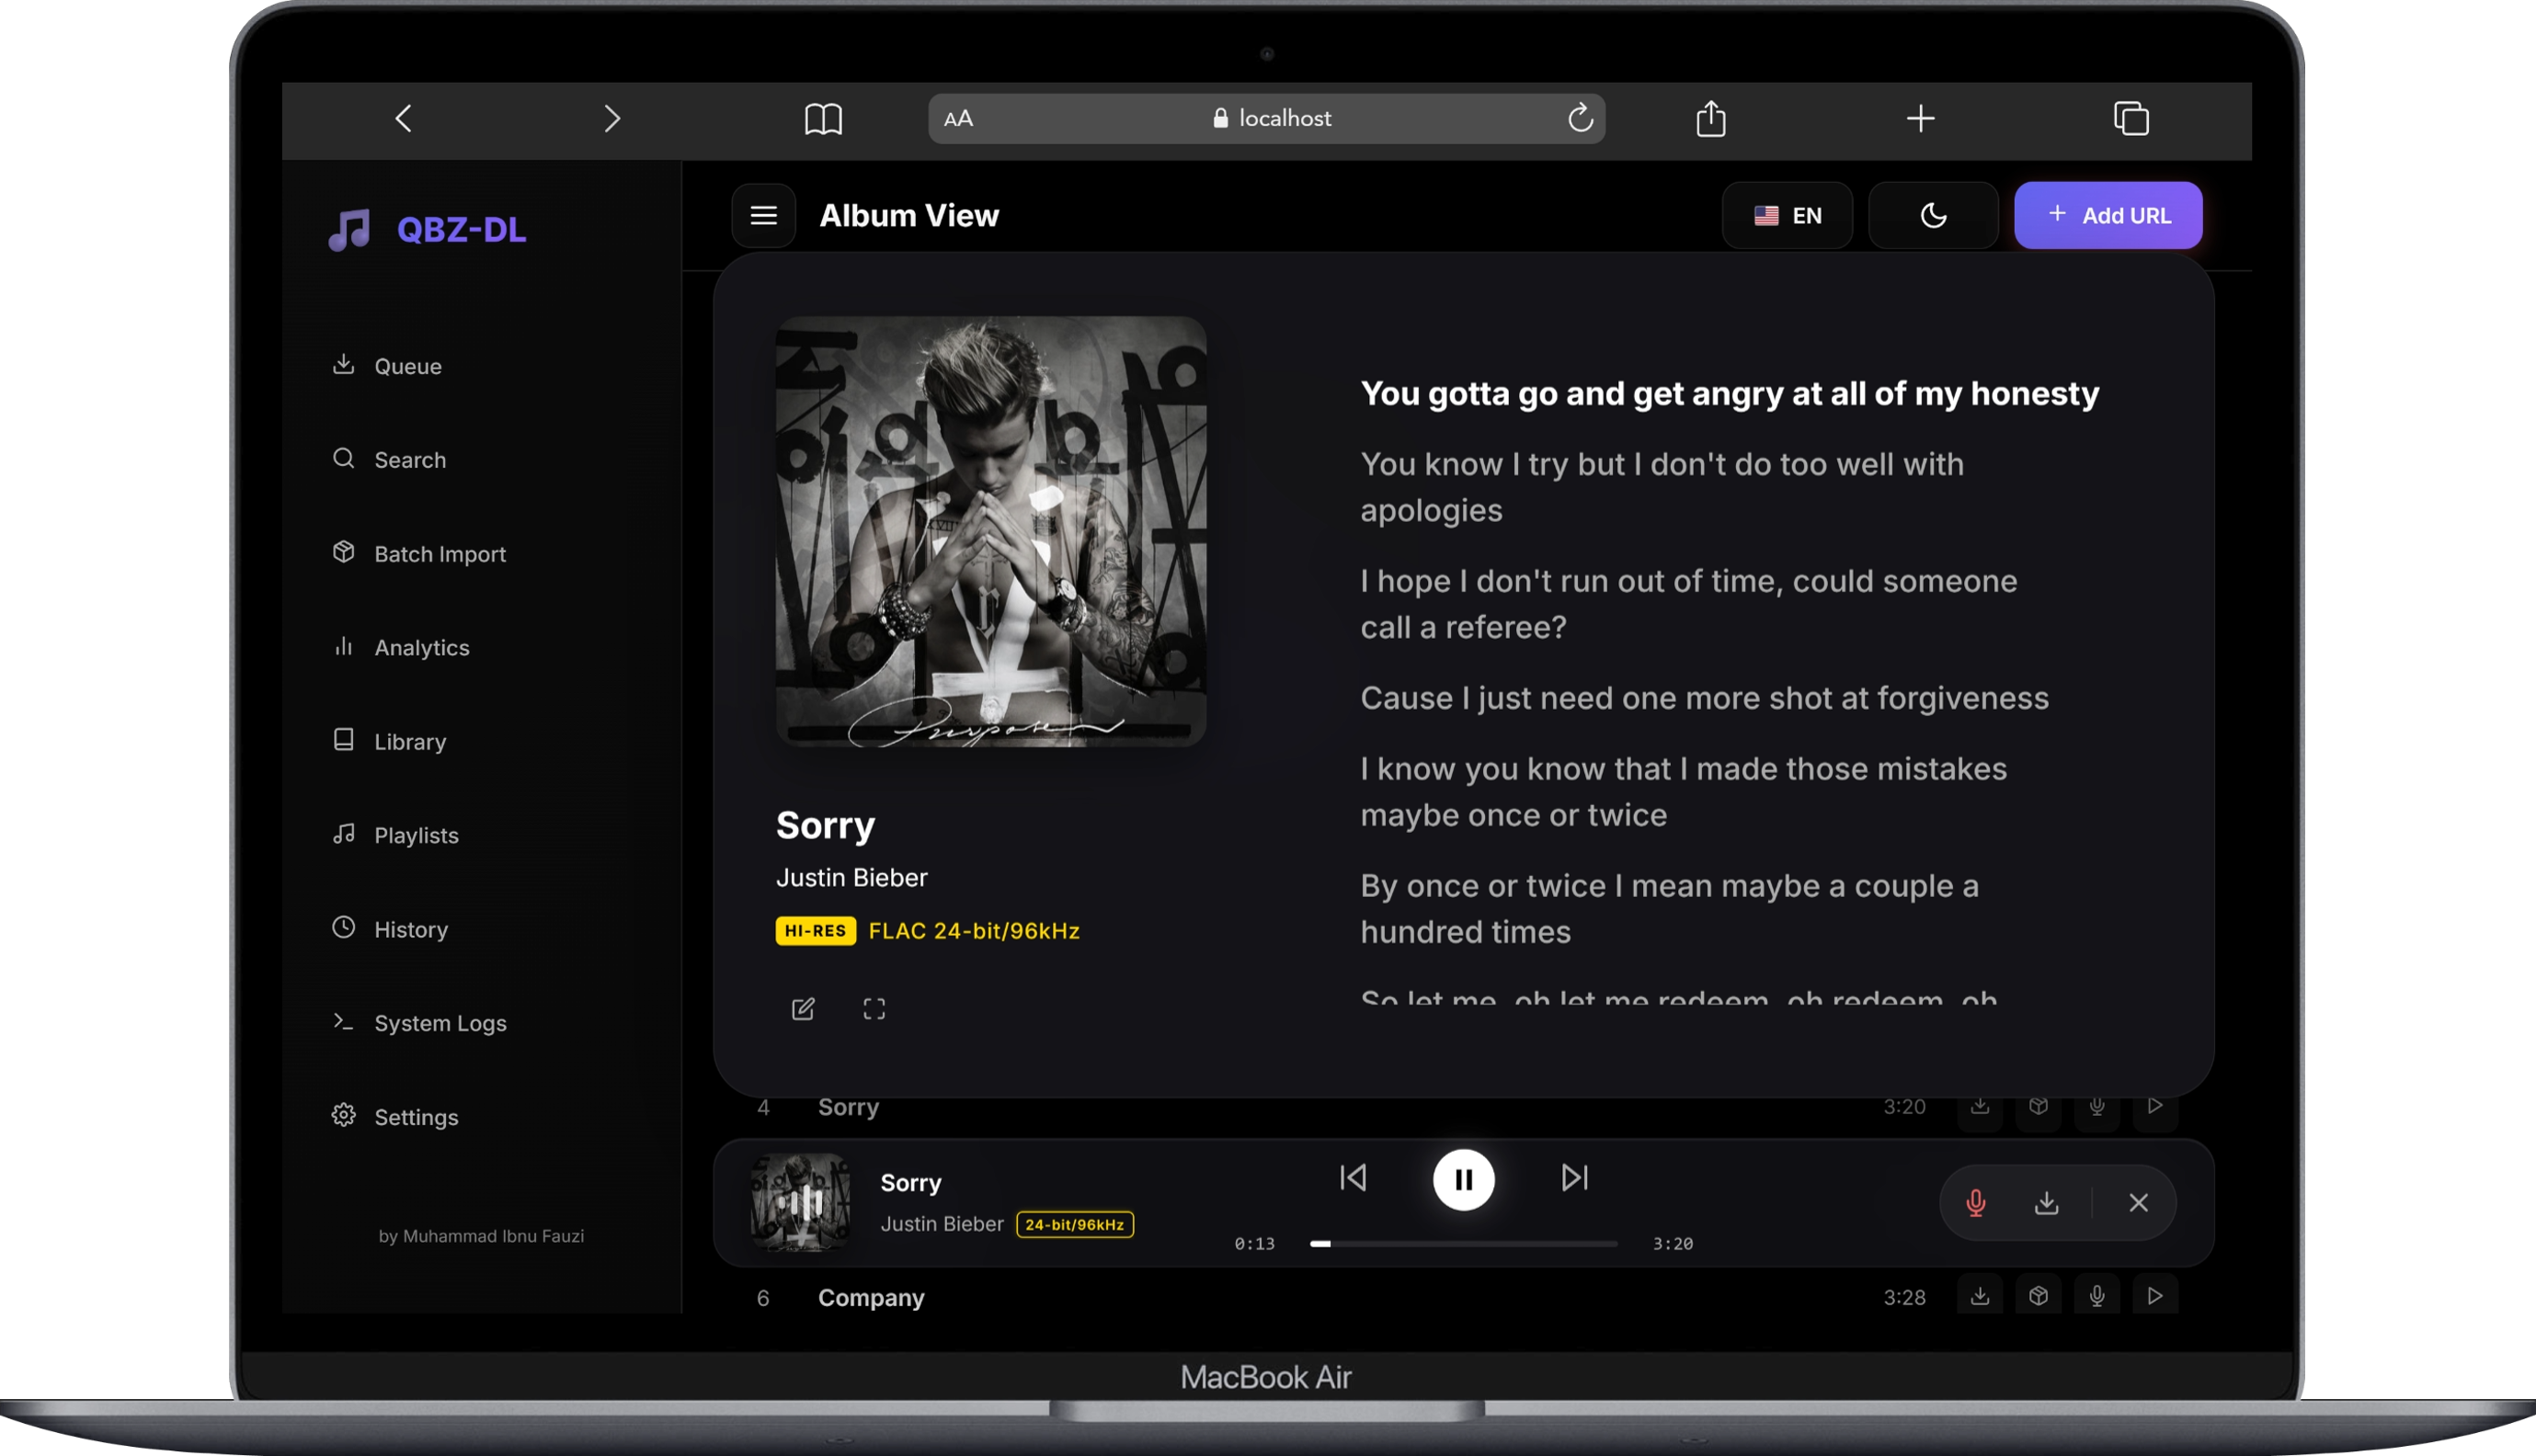The image size is (2536, 1456).
Task: Click the 3:20 total duration in player
Action: 1673,1244
